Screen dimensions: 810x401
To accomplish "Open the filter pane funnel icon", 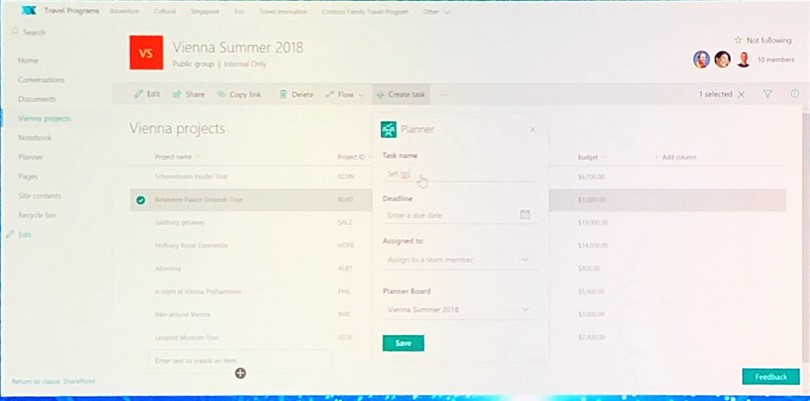I will click(x=768, y=94).
